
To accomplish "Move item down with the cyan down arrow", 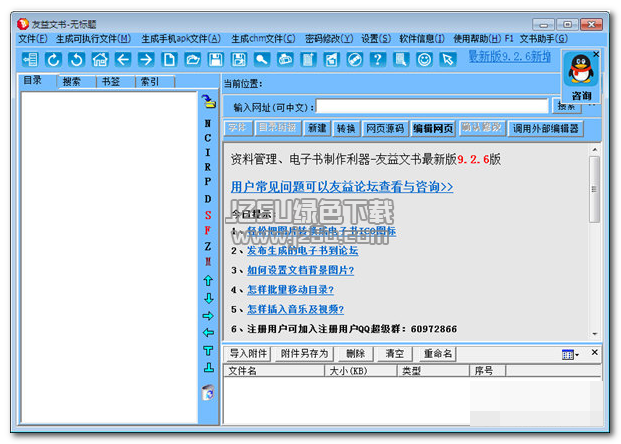I will click(x=209, y=298).
